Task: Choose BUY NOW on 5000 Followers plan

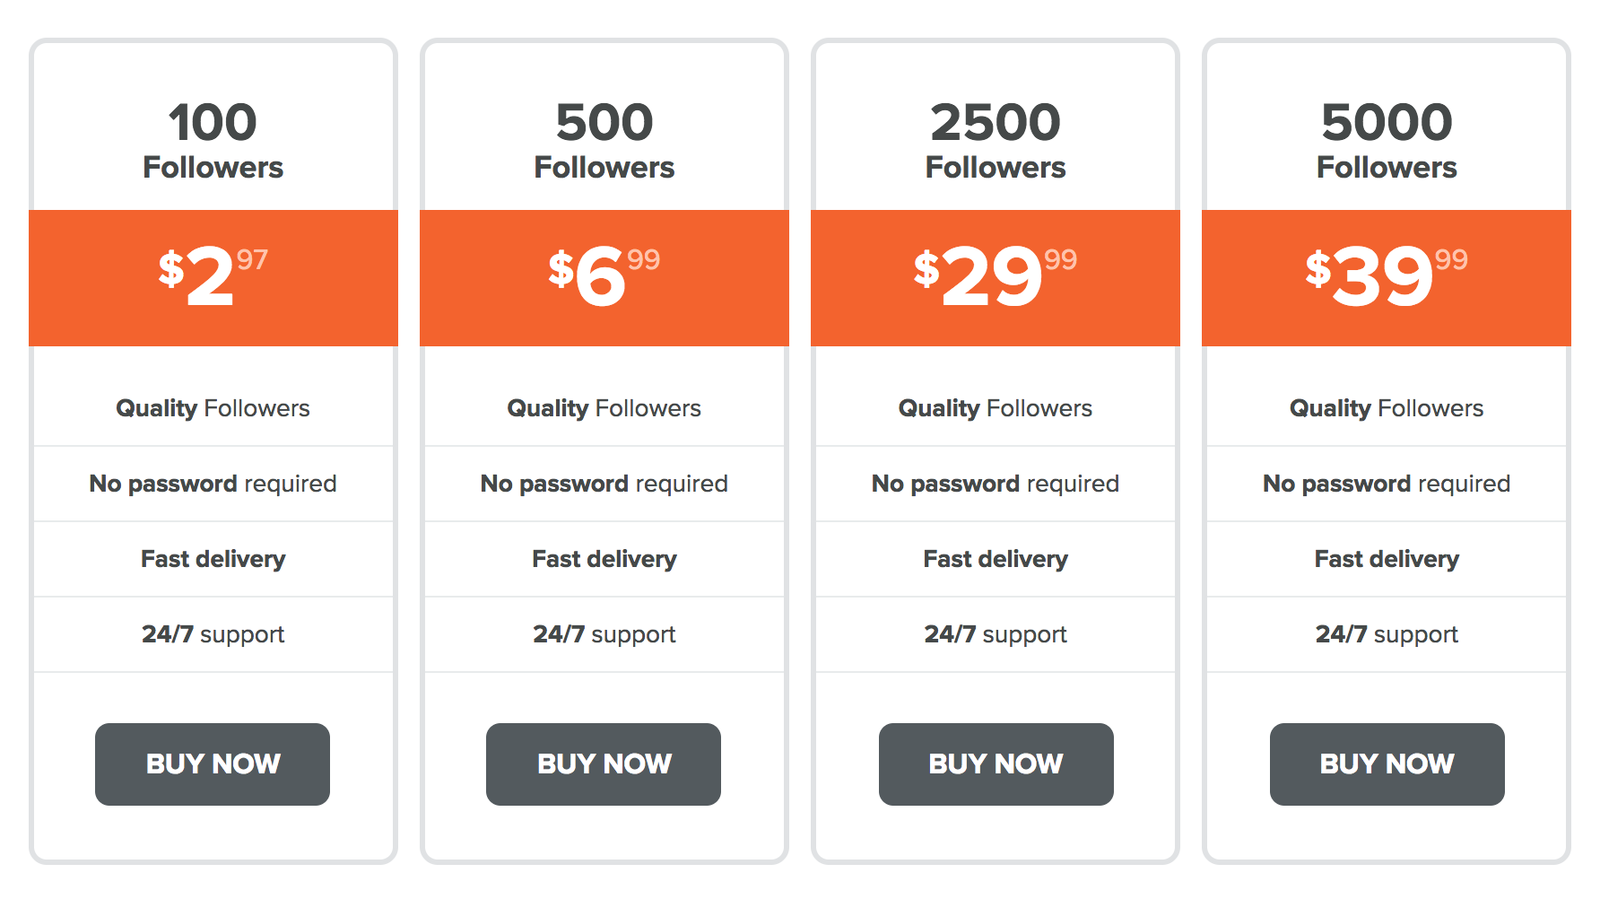Action: click(1386, 764)
